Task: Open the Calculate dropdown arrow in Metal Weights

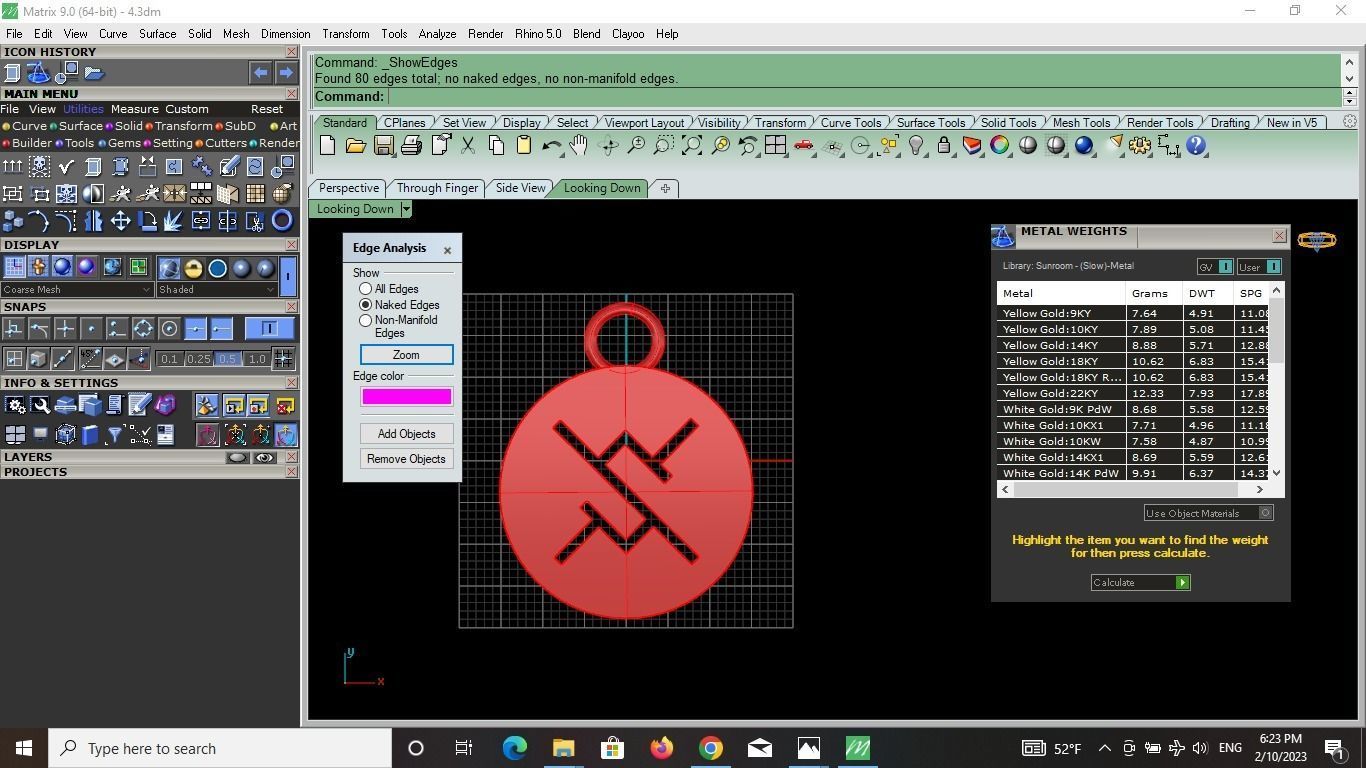Action: [1182, 582]
